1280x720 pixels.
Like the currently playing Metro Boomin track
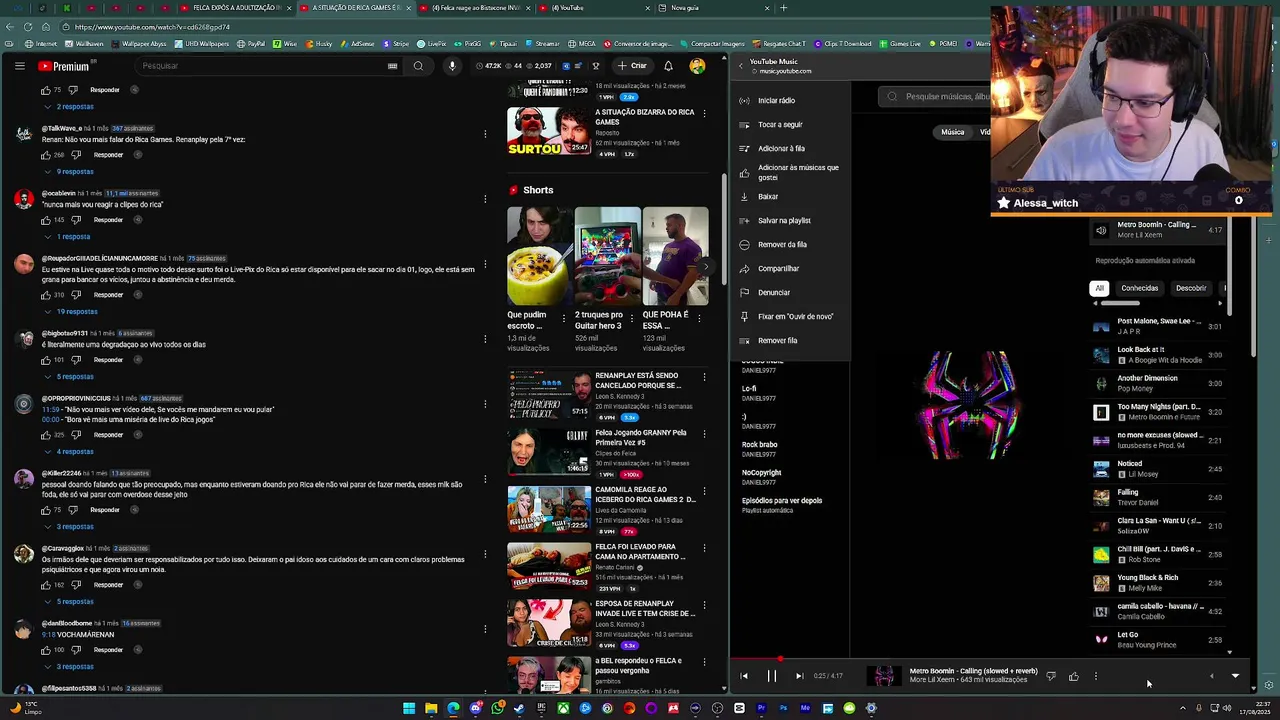[1074, 677]
